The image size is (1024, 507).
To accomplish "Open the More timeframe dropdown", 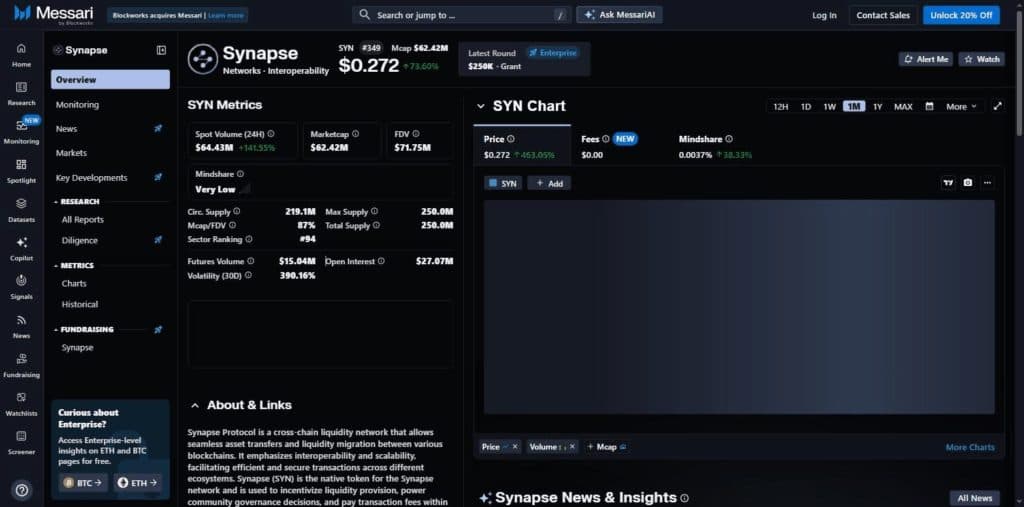I will coord(961,106).
